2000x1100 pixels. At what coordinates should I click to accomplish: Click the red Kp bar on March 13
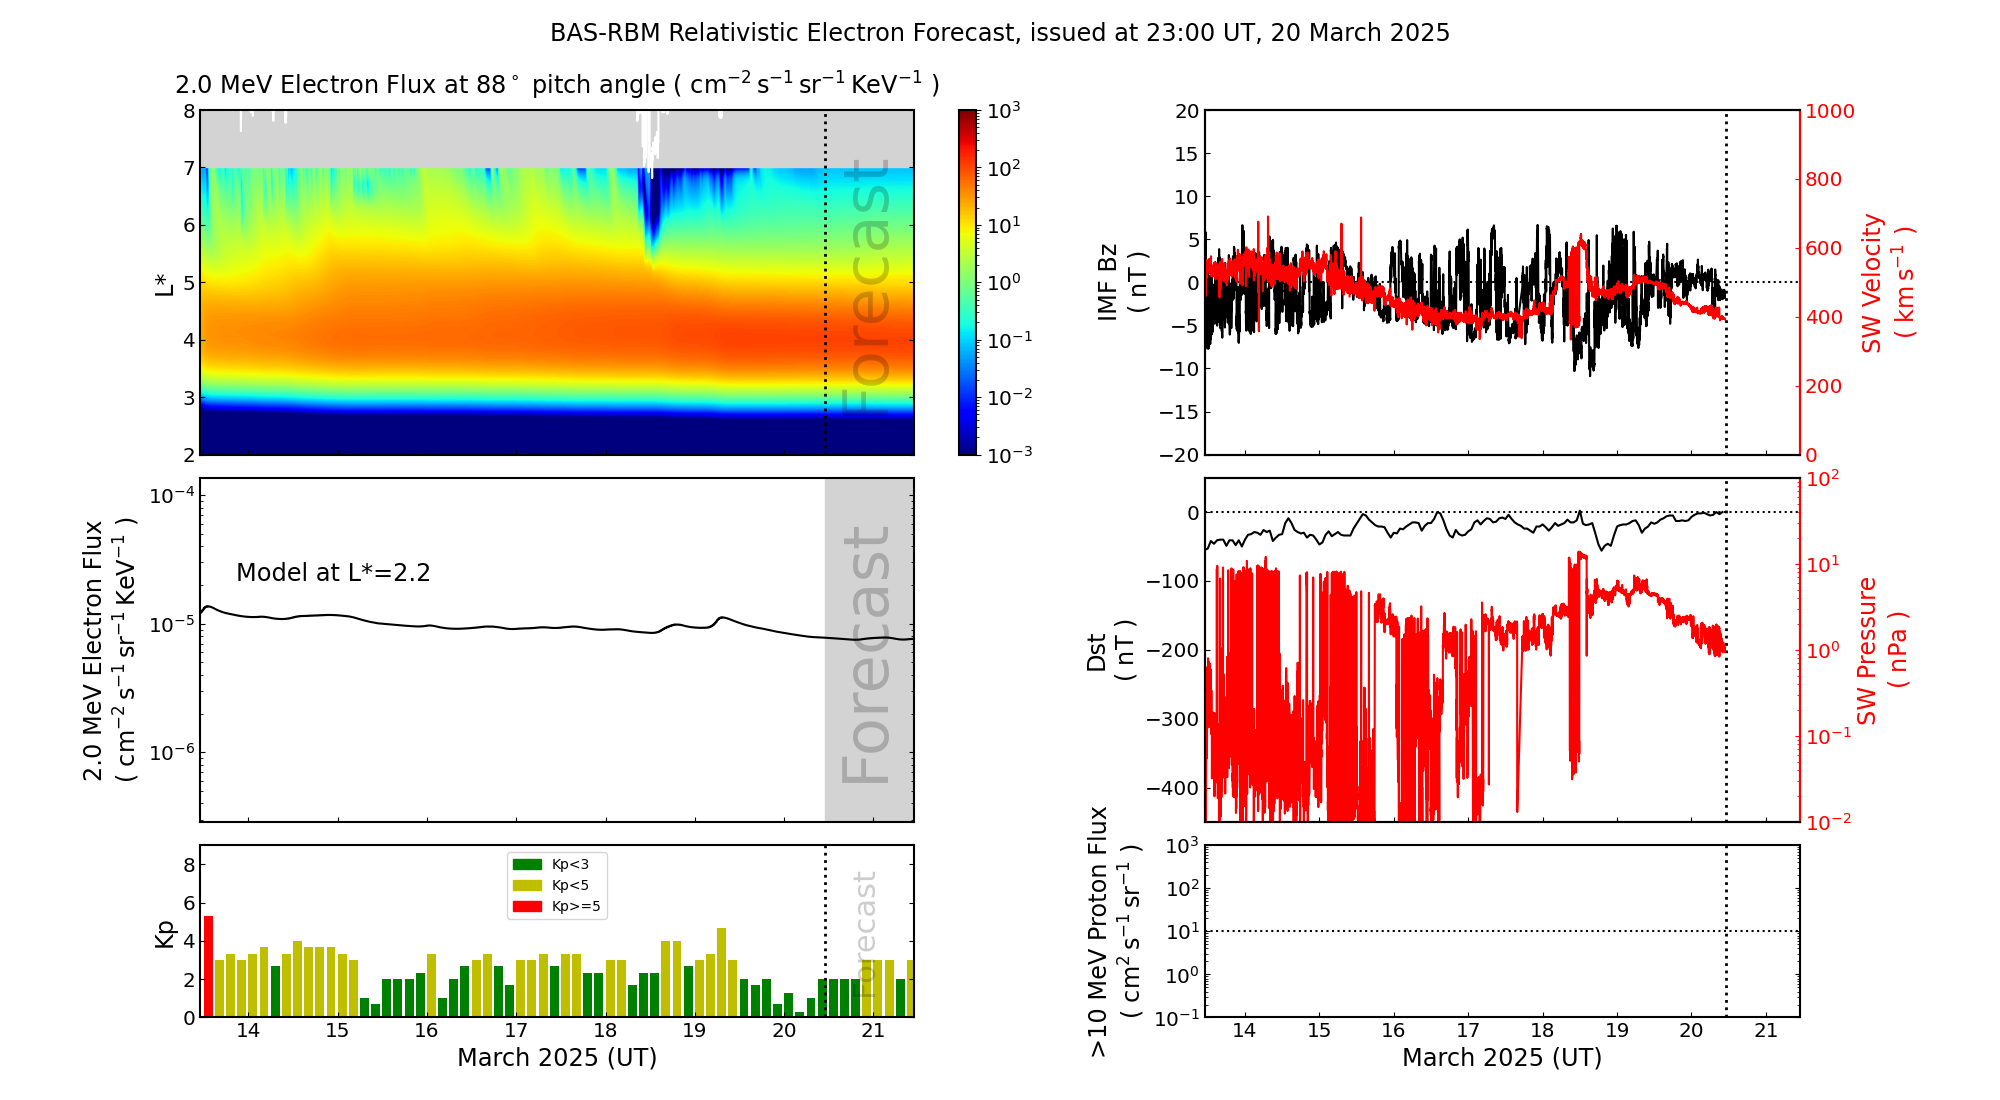click(x=208, y=966)
